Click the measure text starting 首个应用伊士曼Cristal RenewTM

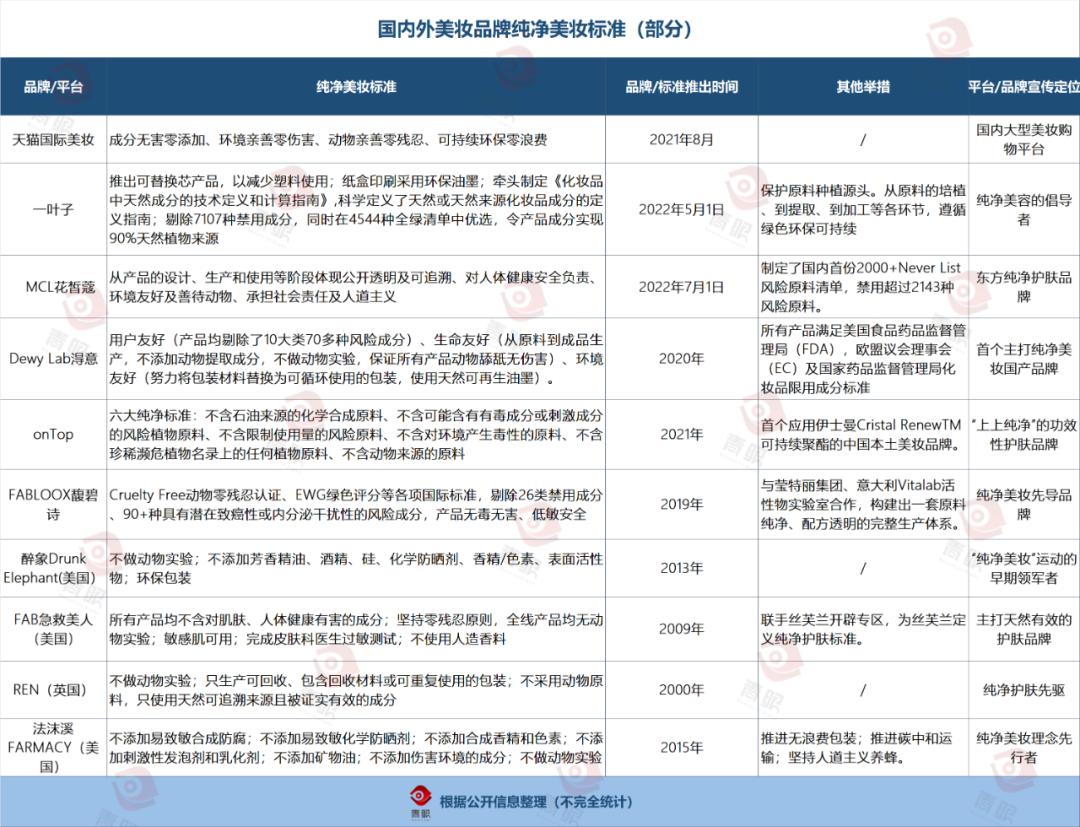(x=863, y=435)
